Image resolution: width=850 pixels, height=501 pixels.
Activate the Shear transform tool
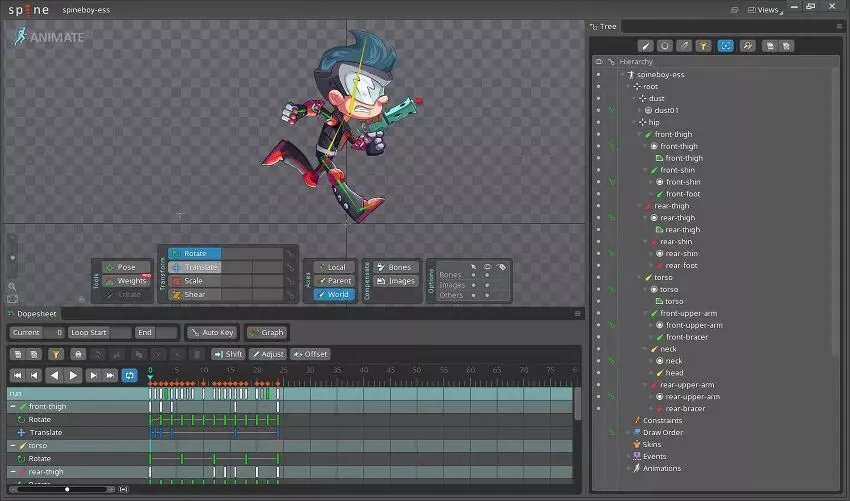(x=194, y=294)
